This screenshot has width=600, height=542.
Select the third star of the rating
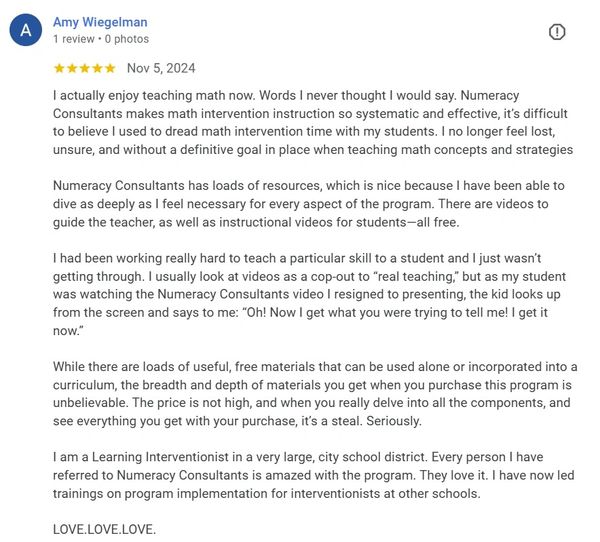click(85, 69)
